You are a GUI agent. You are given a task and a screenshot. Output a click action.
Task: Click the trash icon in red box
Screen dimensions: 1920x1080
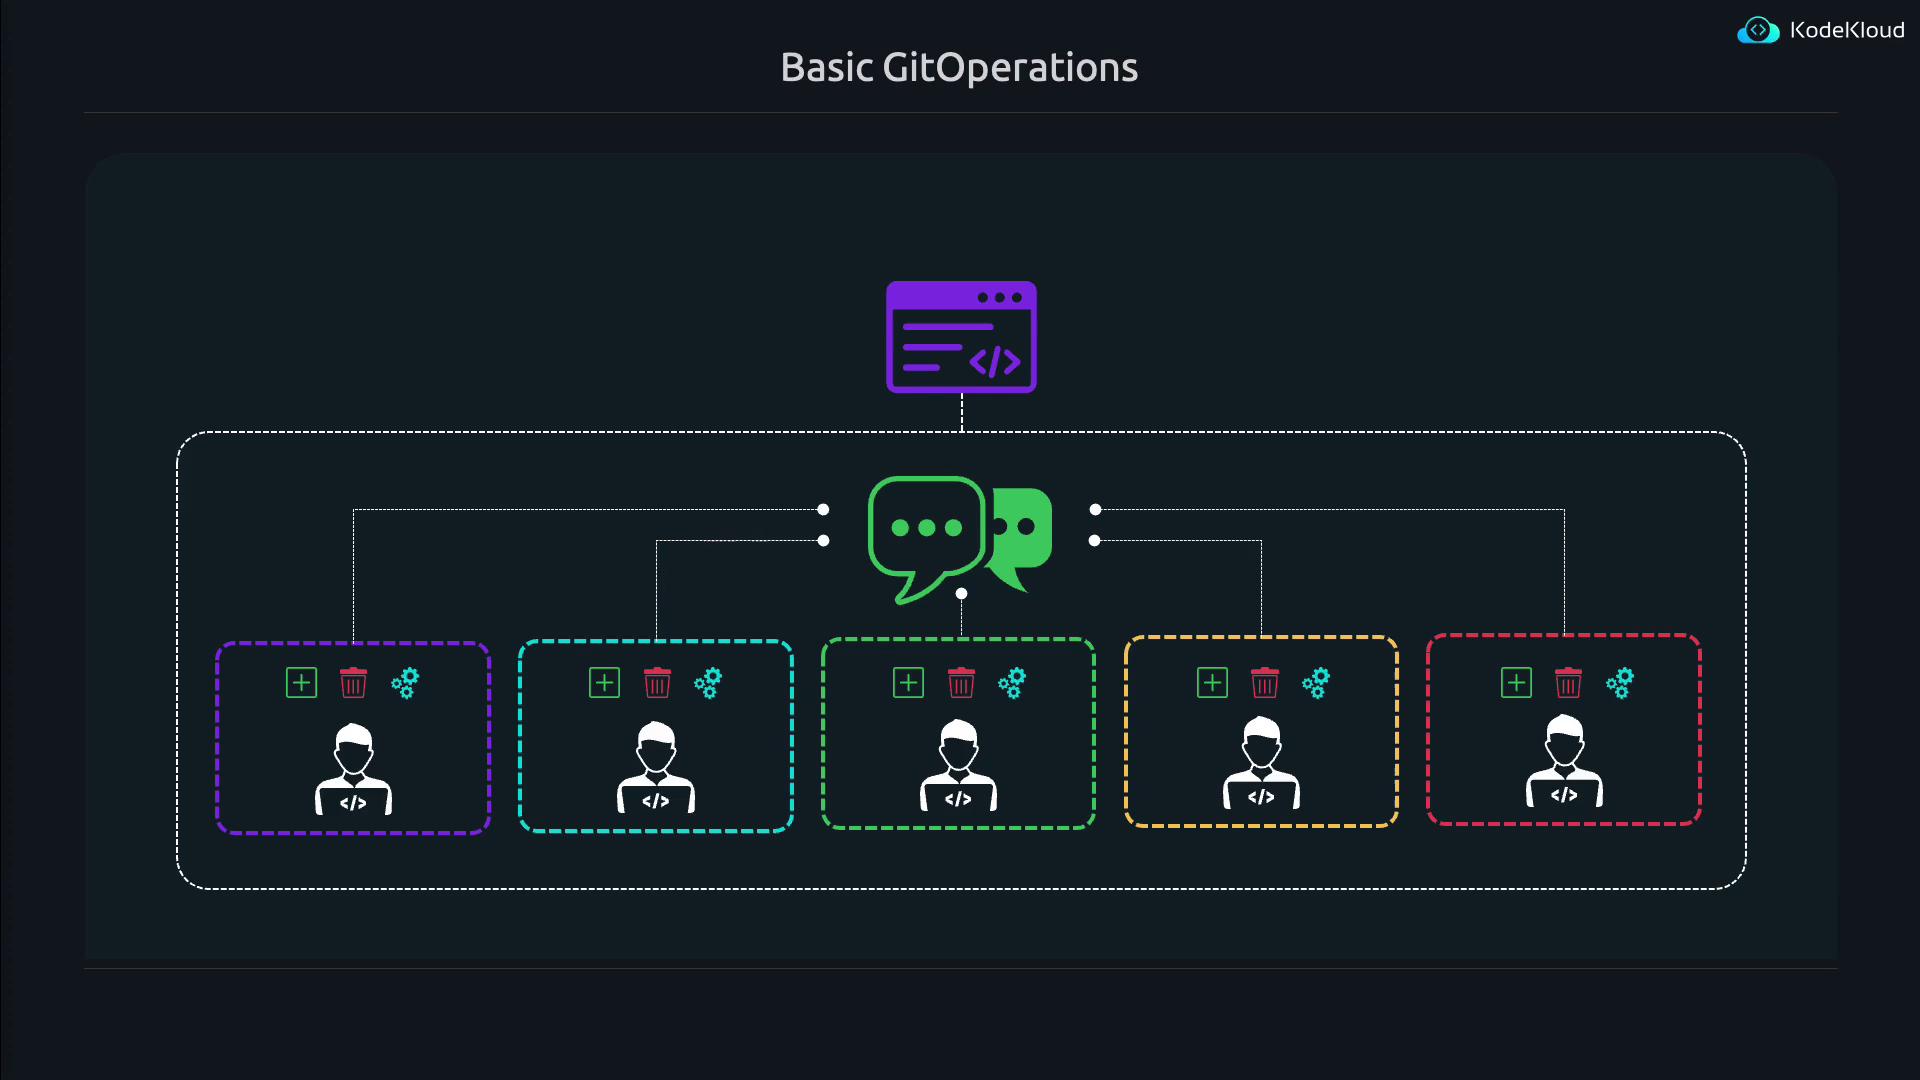[1568, 683]
